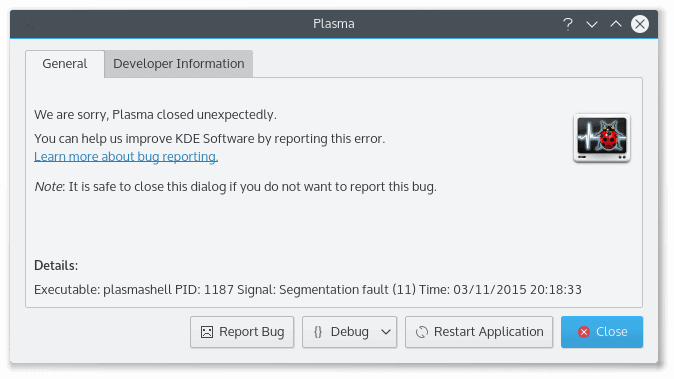Open the Developer Information tab
Viewport: 674px width, 379px height.
point(178,64)
